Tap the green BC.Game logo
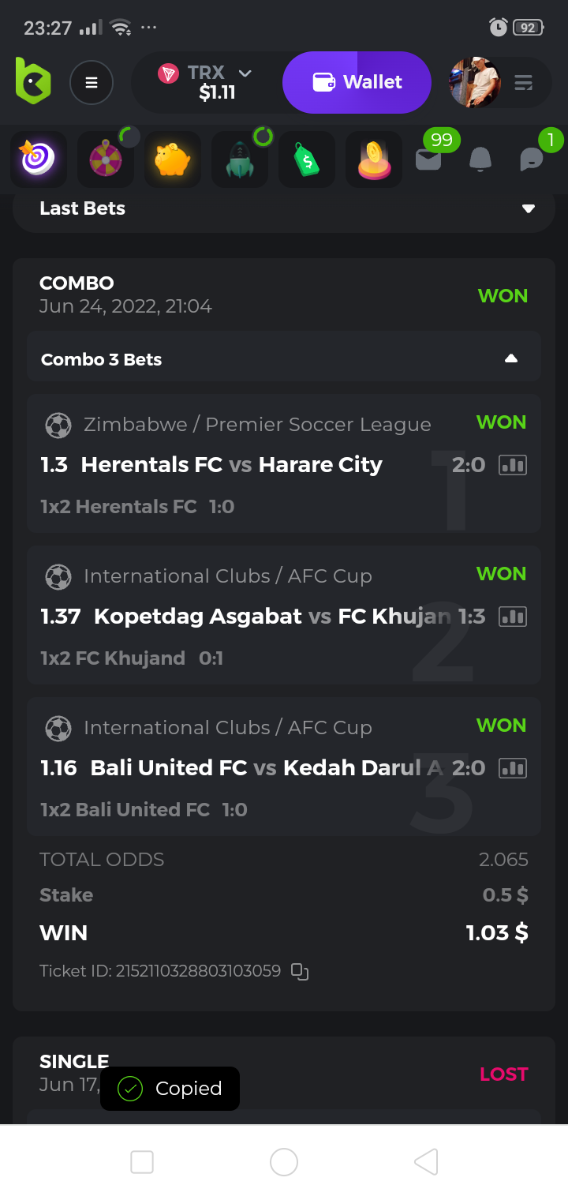Screen dimensions: 568x1200 coord(32,80)
